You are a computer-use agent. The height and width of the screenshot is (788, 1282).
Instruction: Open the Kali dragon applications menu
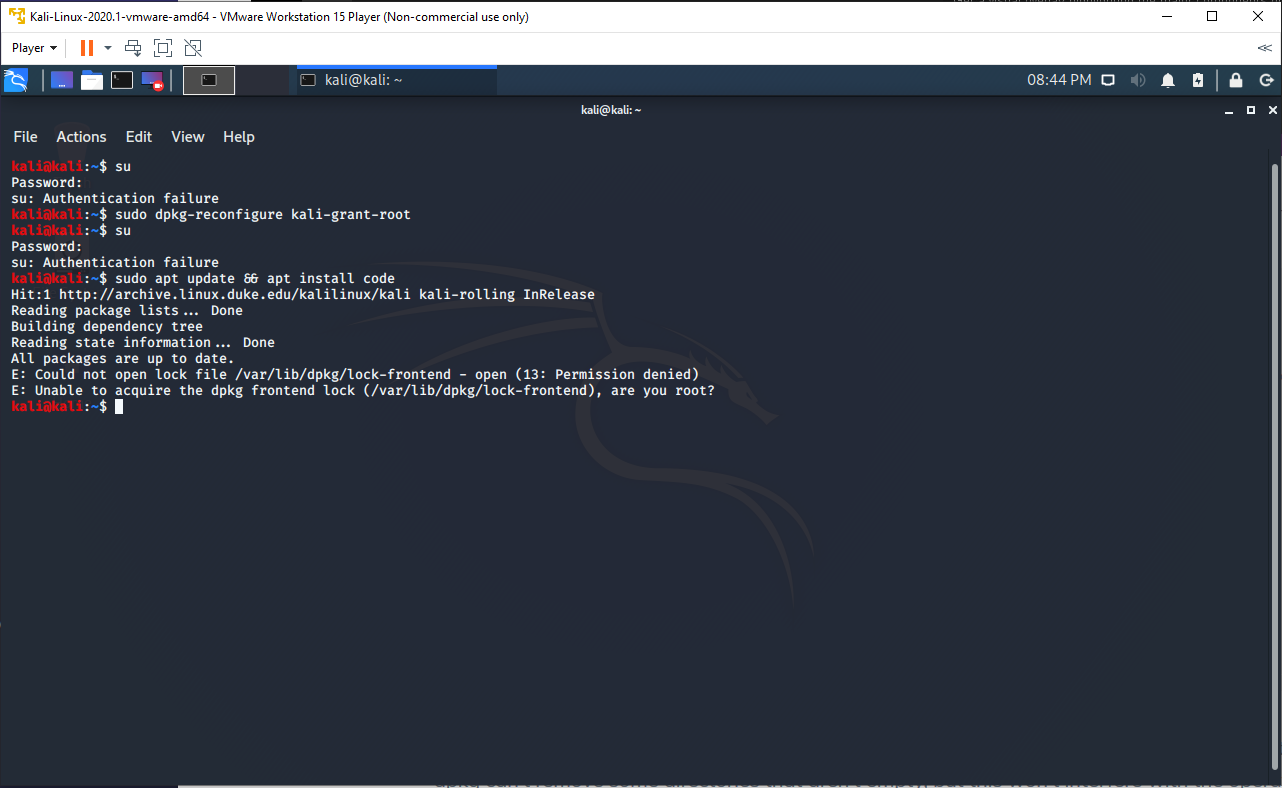(x=15, y=80)
